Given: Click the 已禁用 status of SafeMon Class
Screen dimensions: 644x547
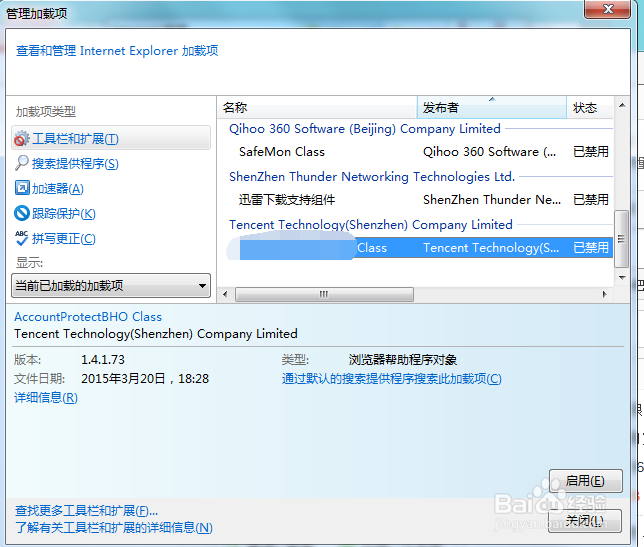Looking at the screenshot, I should pos(591,152).
